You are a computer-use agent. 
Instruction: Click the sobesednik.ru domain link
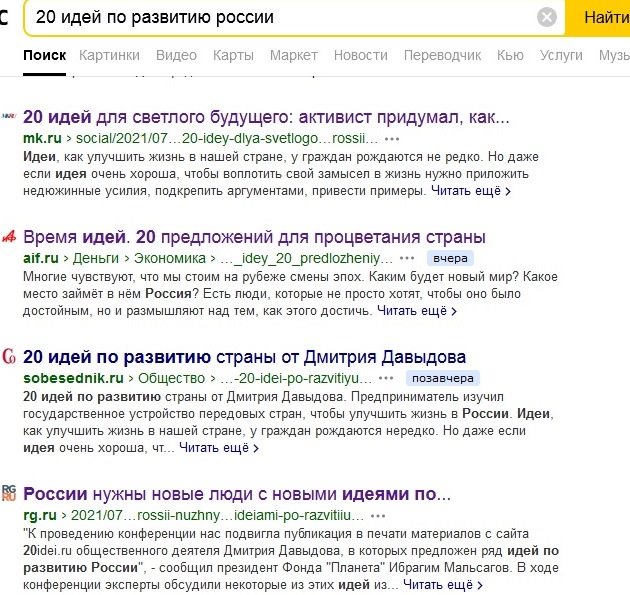(73, 378)
